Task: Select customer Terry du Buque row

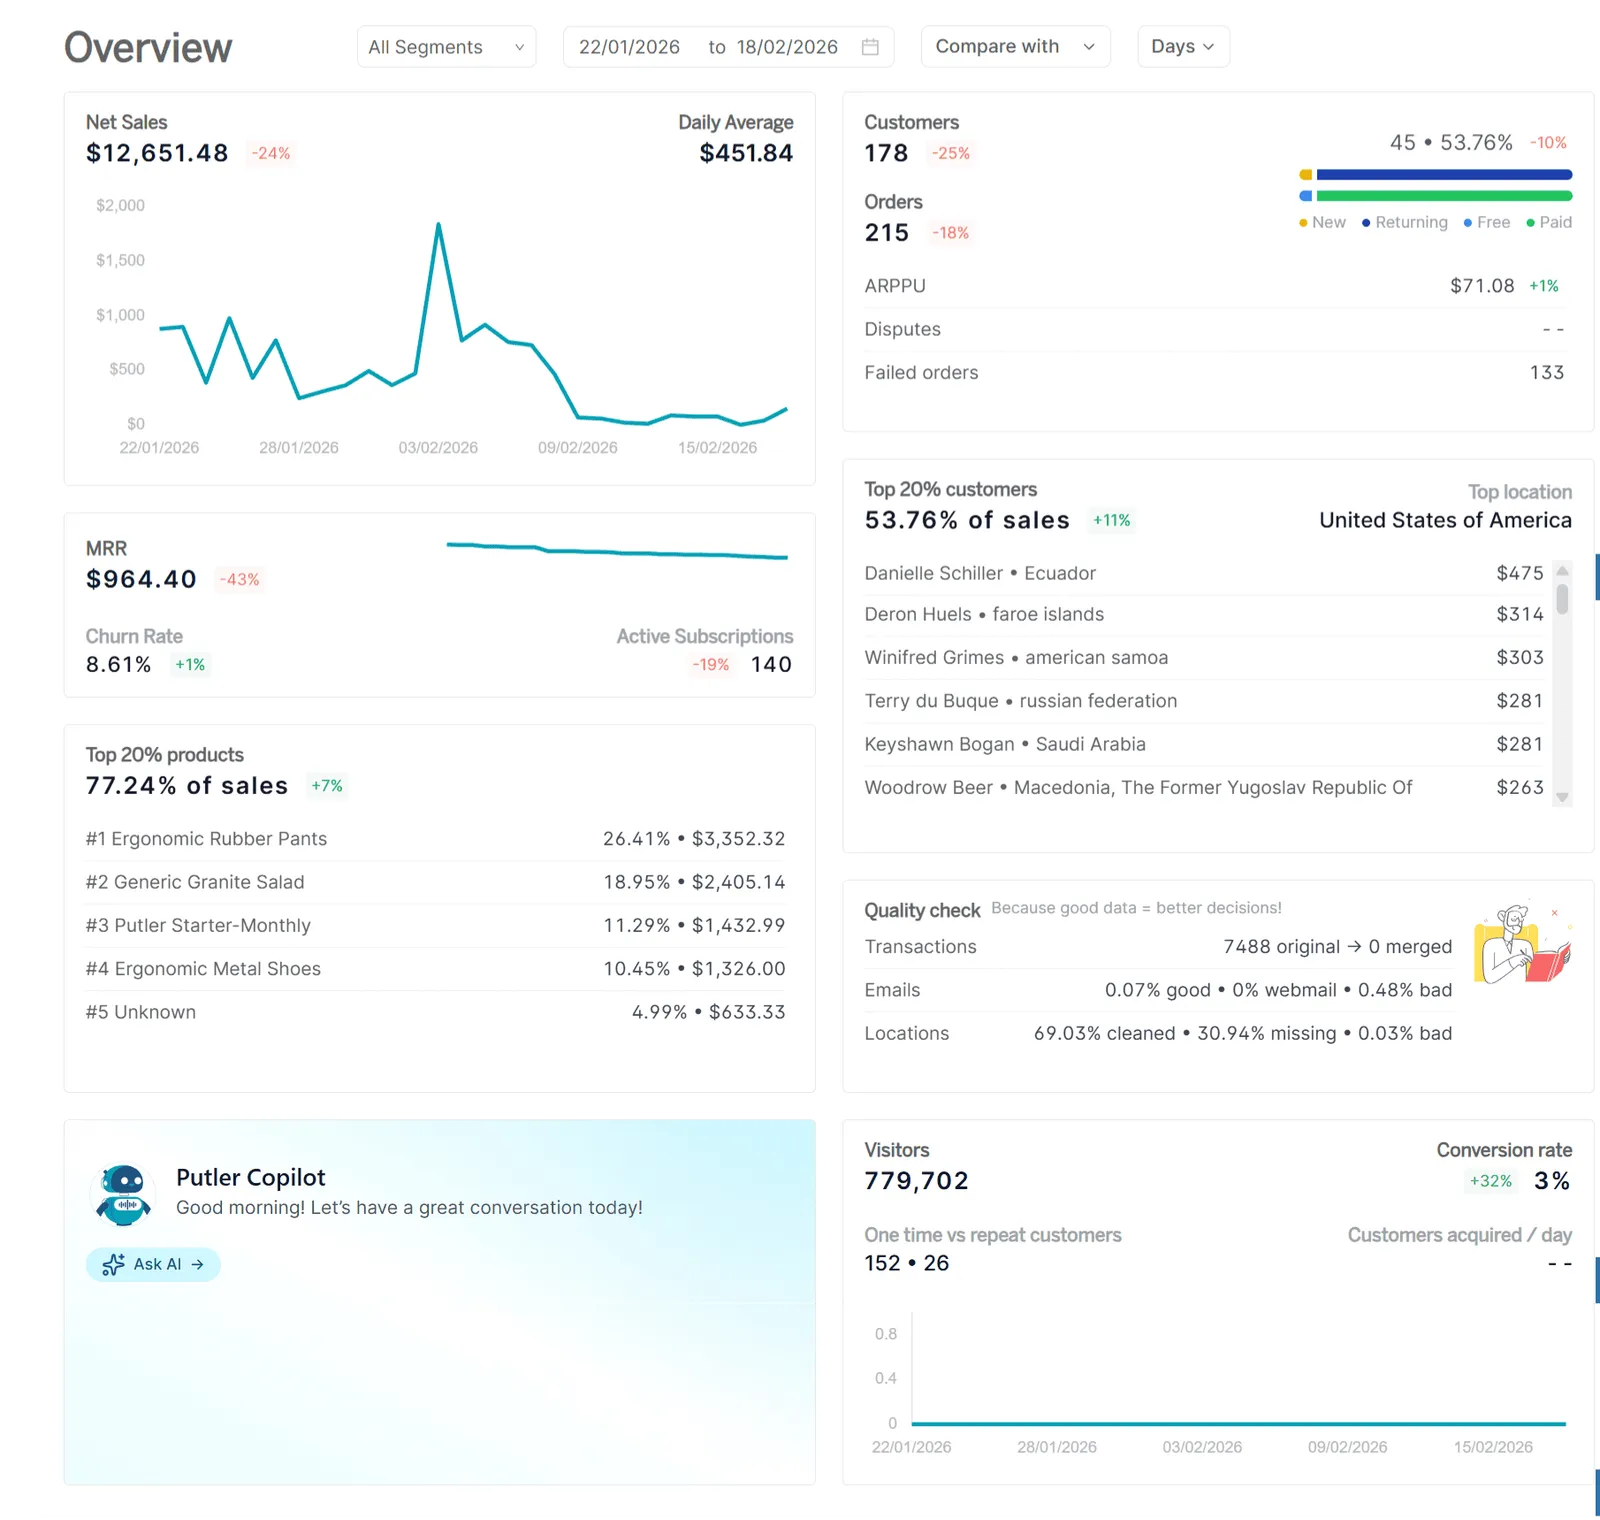Action: [1204, 701]
